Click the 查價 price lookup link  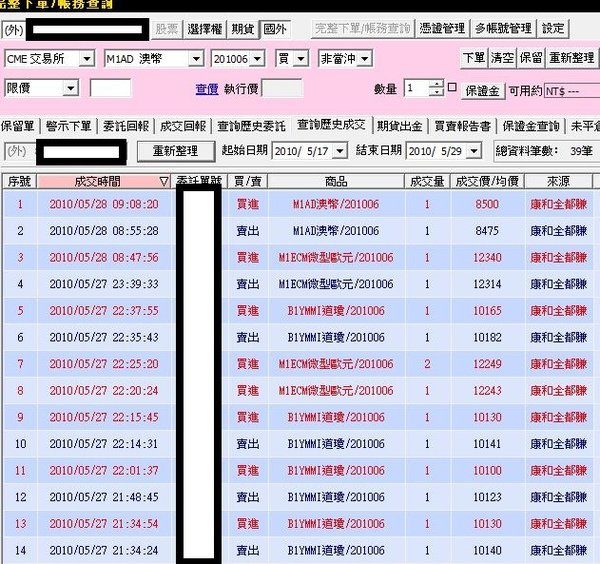tap(207, 89)
